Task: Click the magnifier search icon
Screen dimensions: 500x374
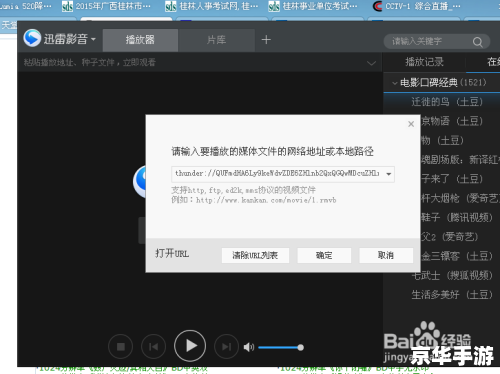Action: pyautogui.click(x=477, y=42)
